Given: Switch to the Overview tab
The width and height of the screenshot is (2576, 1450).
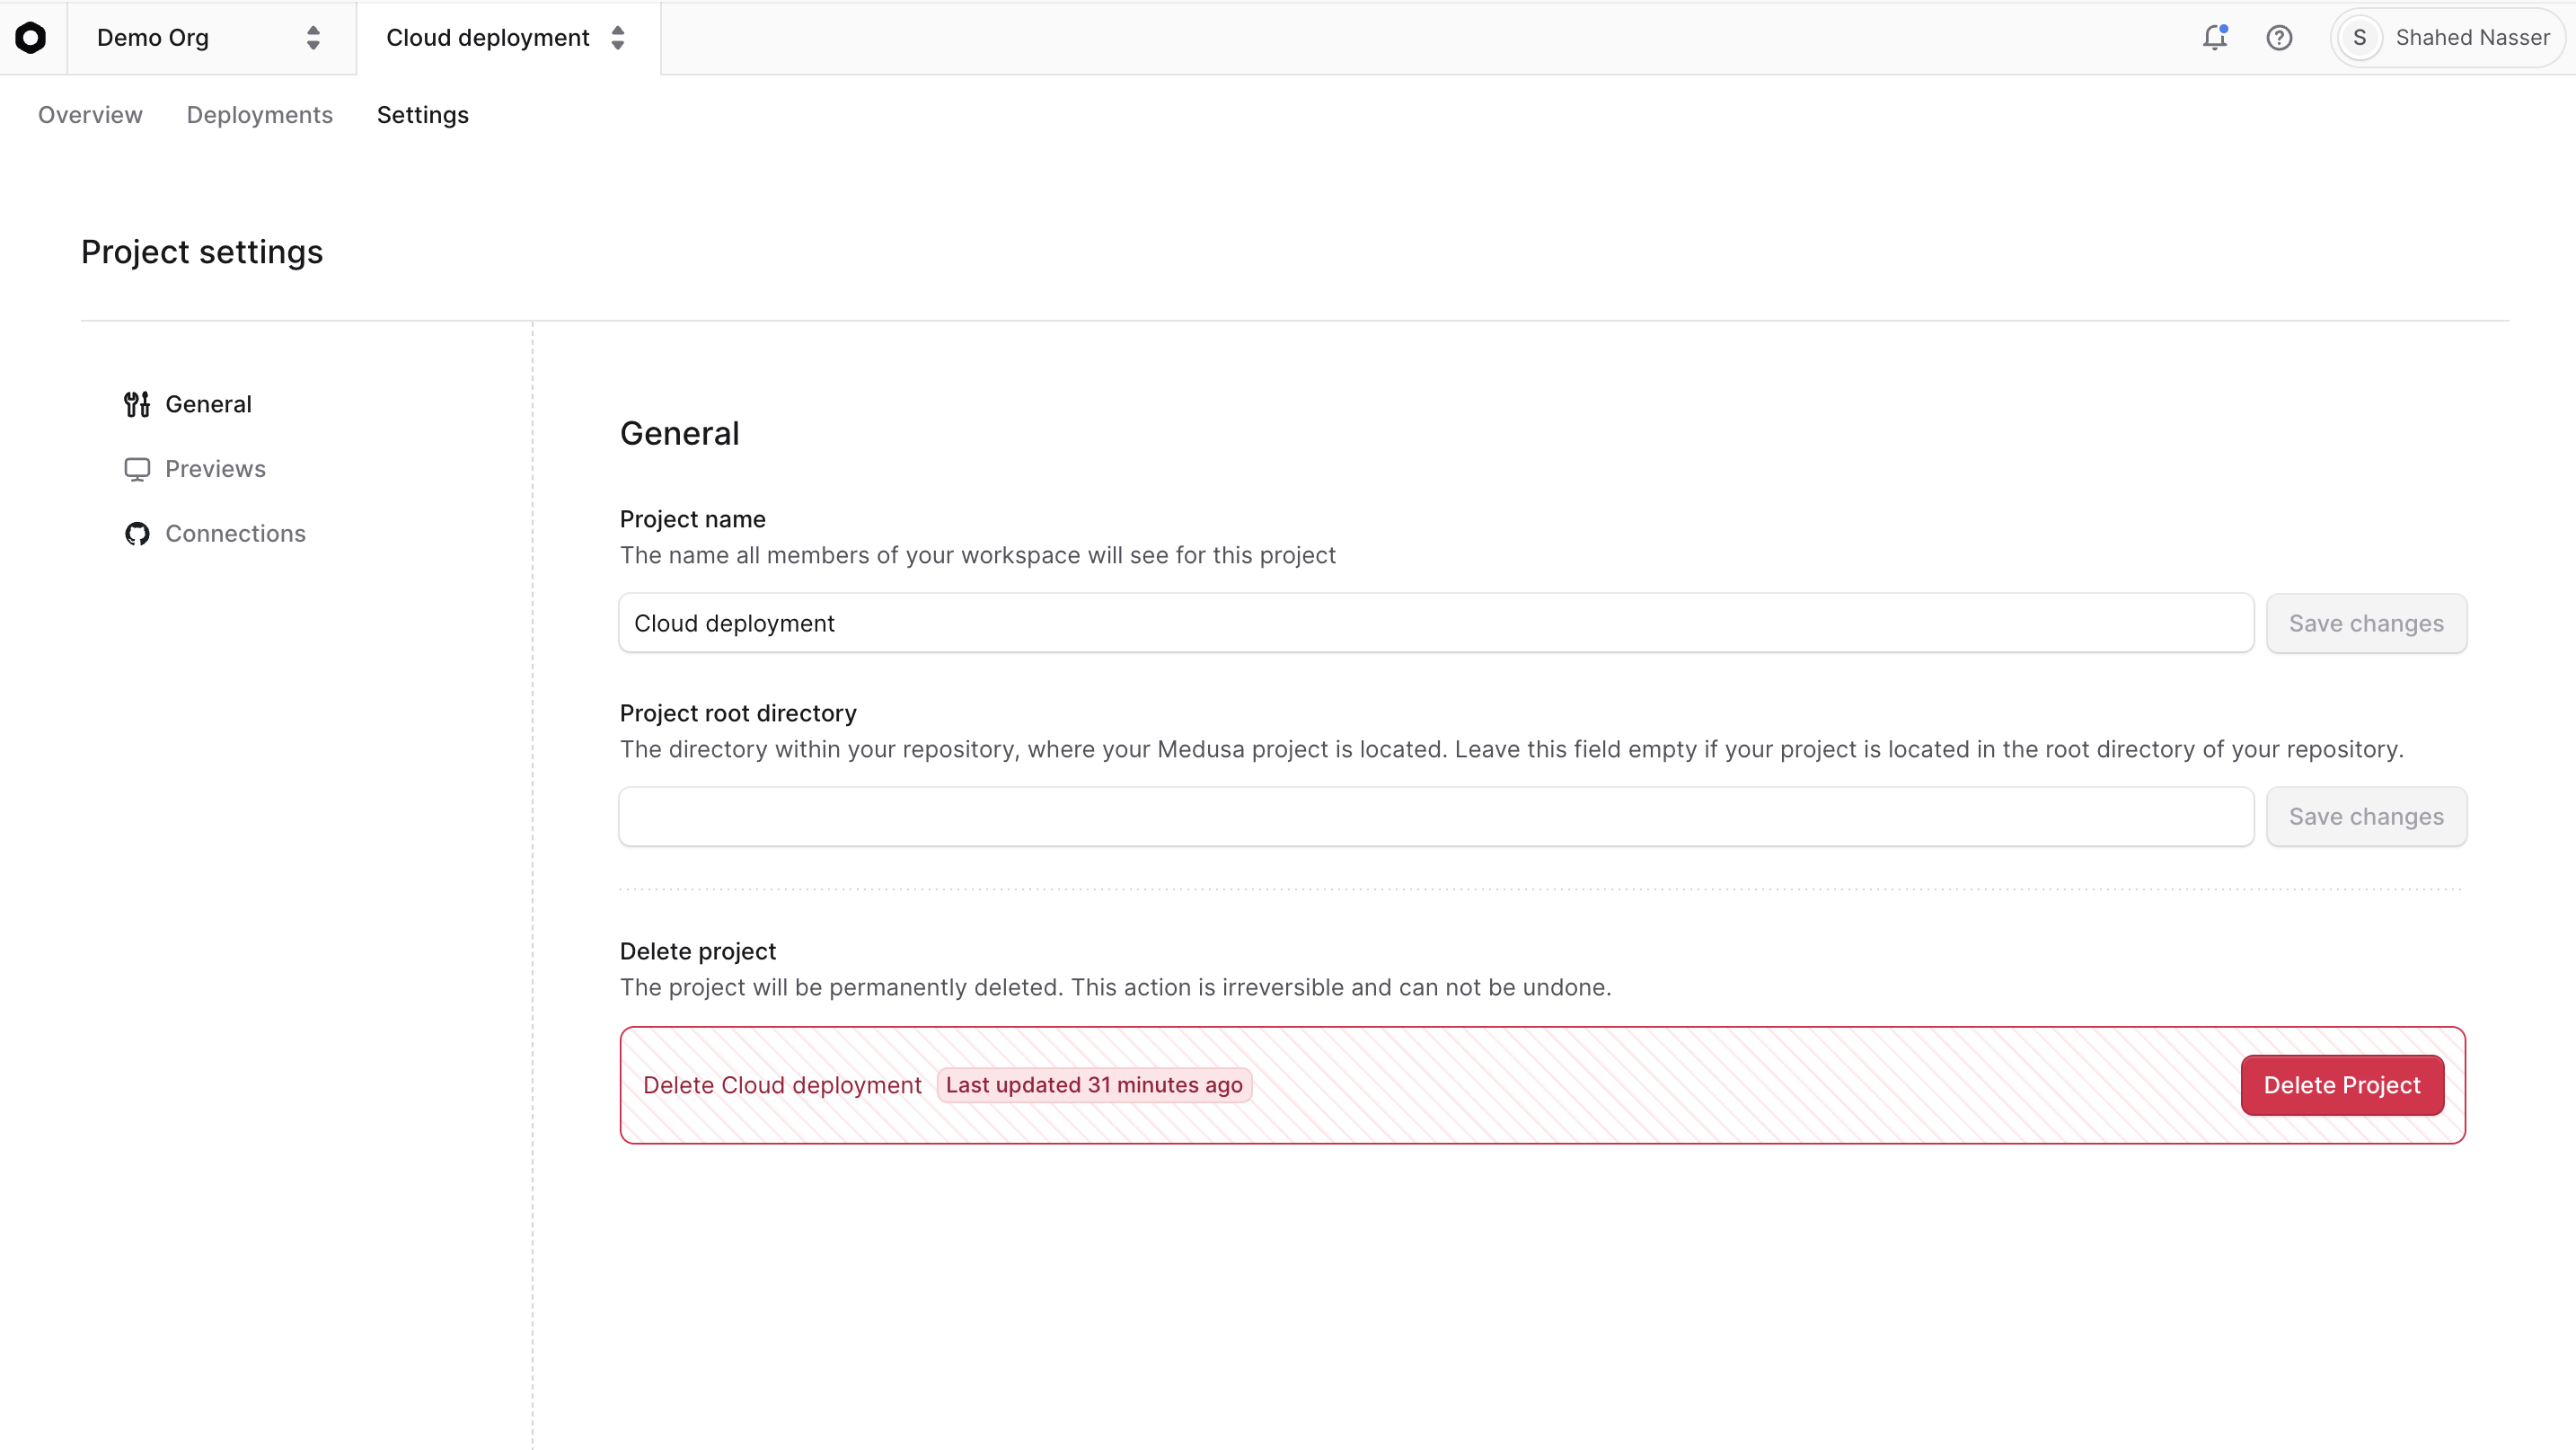Looking at the screenshot, I should [90, 115].
